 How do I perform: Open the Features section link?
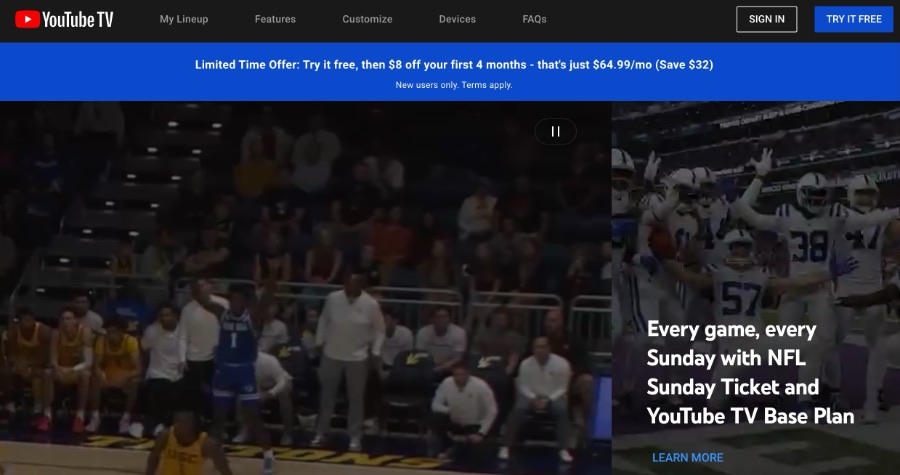tap(275, 19)
